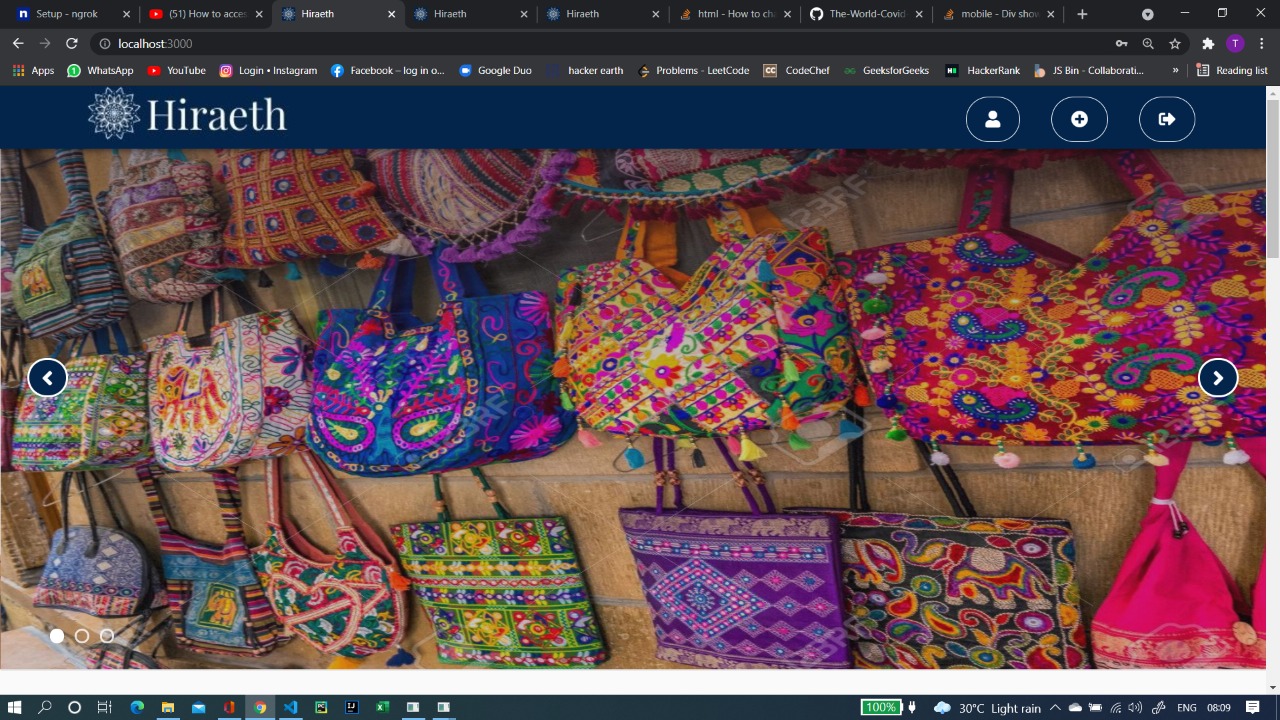
Task: Open the Facebook – log in bookmark
Action: click(387, 71)
